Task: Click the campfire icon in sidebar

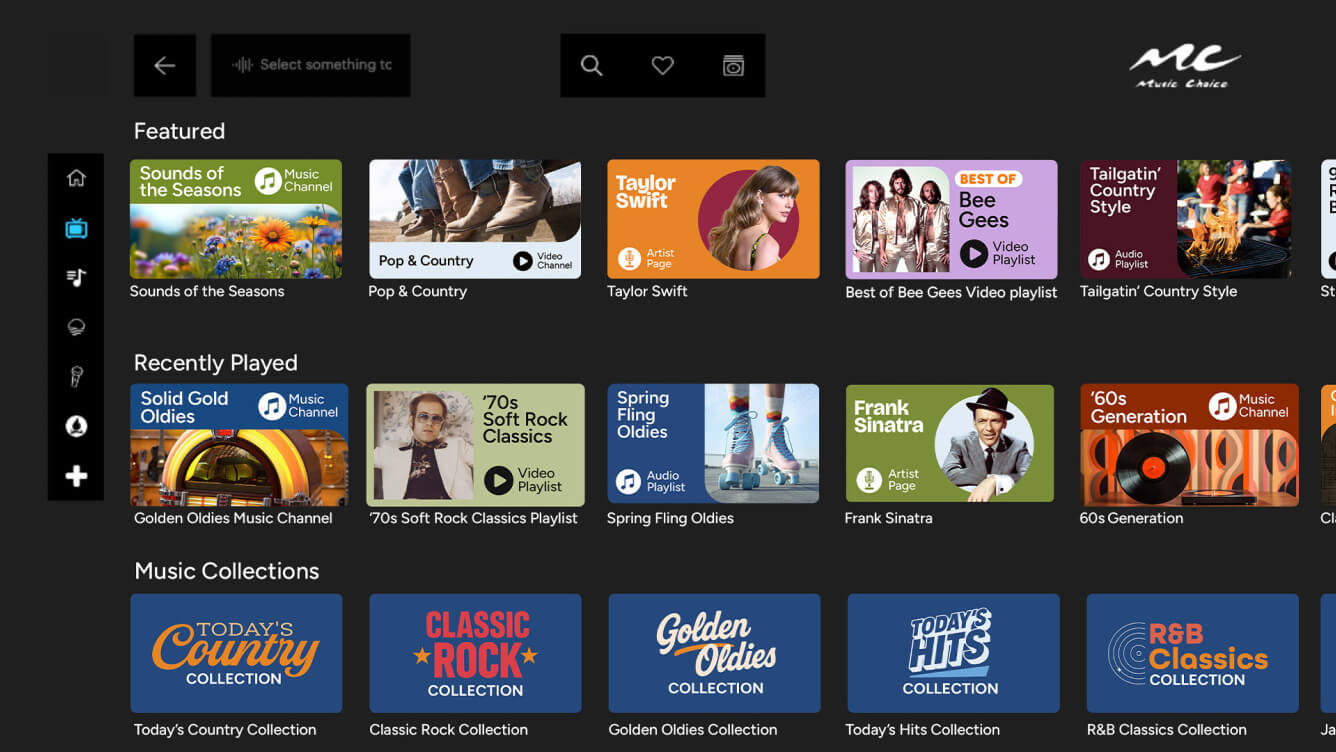Action: click(x=76, y=427)
